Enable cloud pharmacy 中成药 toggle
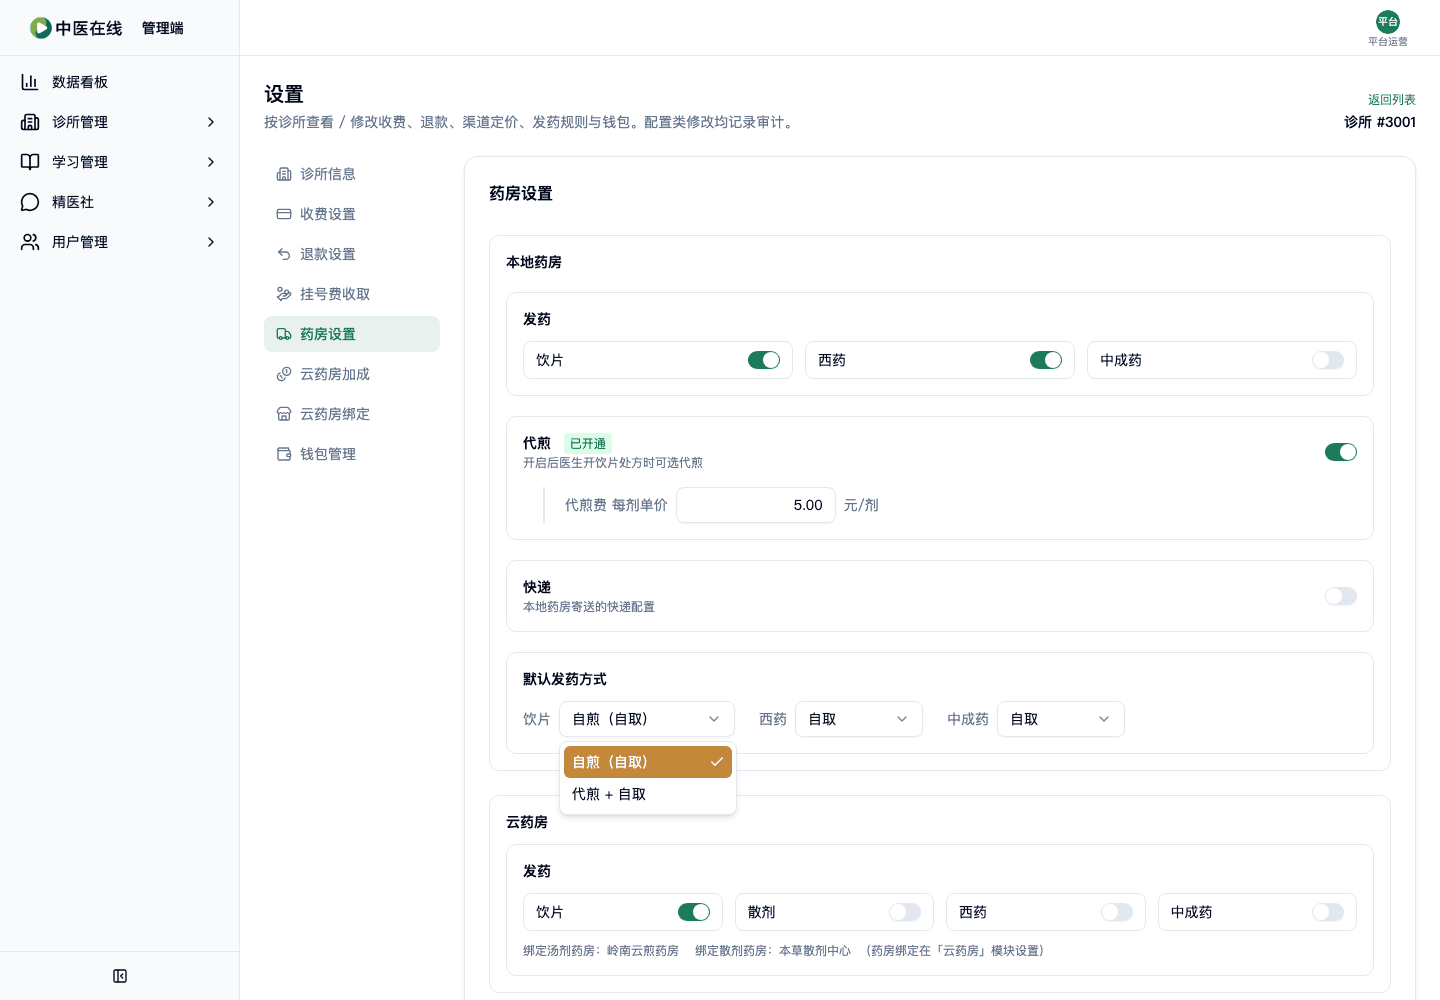Screen dimensions: 1440x1000 [x=1328, y=912]
